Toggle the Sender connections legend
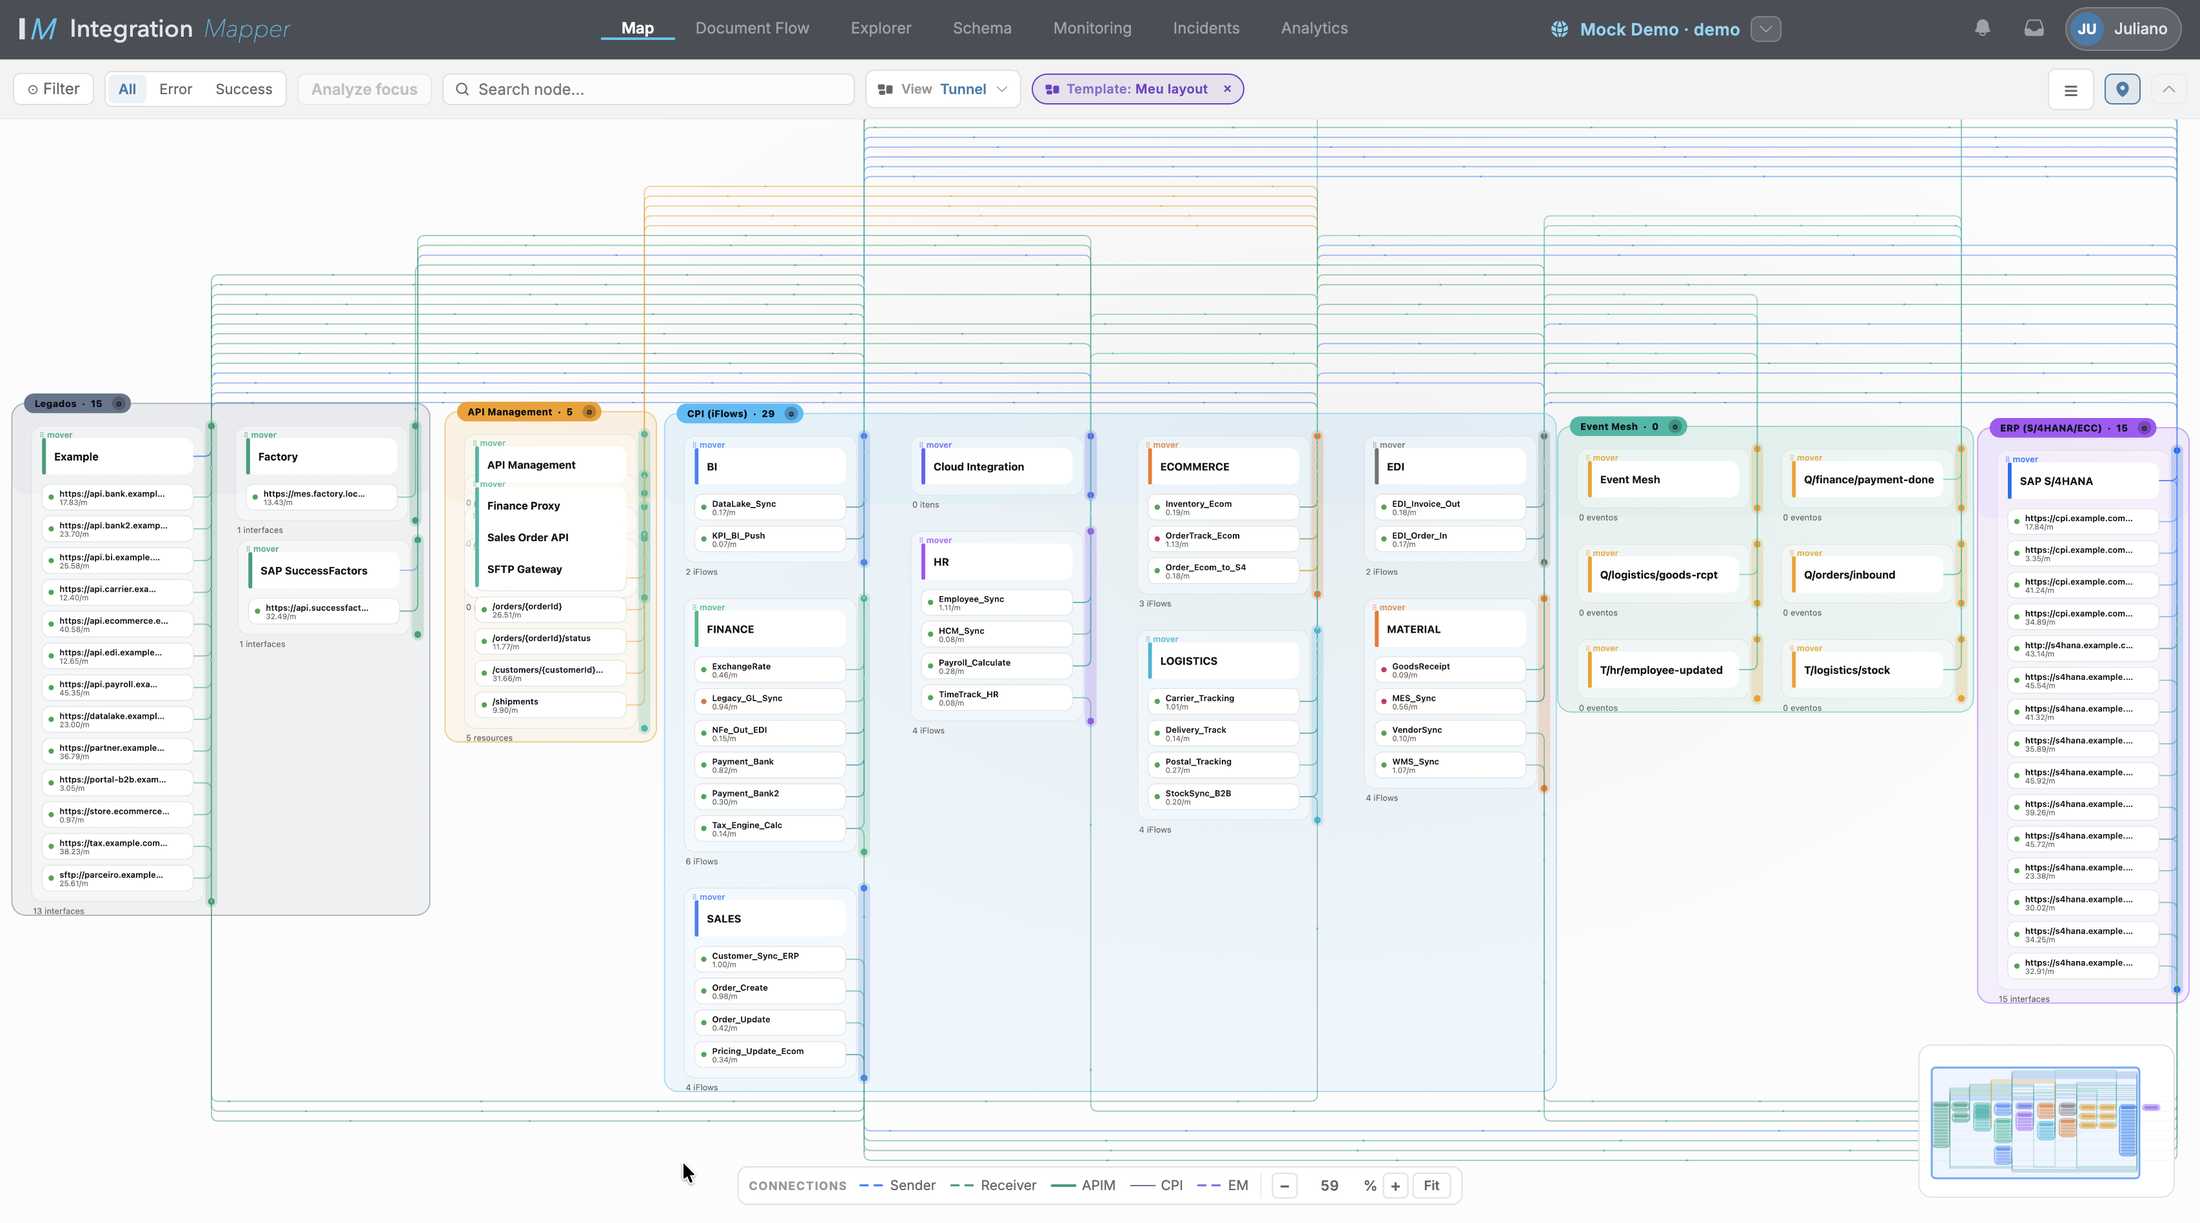The image size is (2200, 1223). click(x=897, y=1186)
